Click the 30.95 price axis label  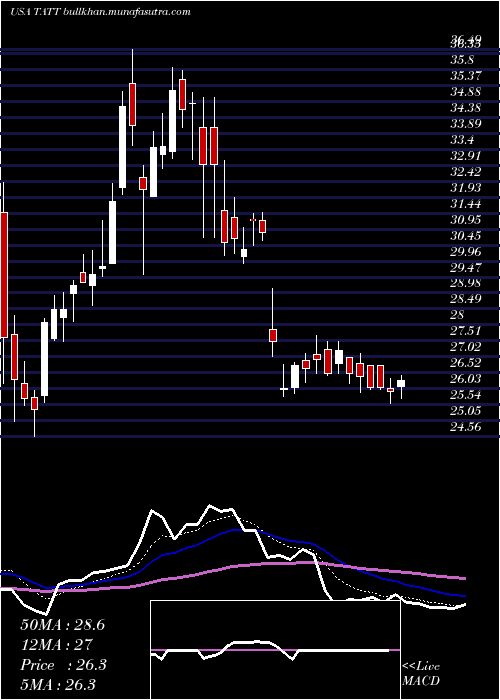click(465, 220)
